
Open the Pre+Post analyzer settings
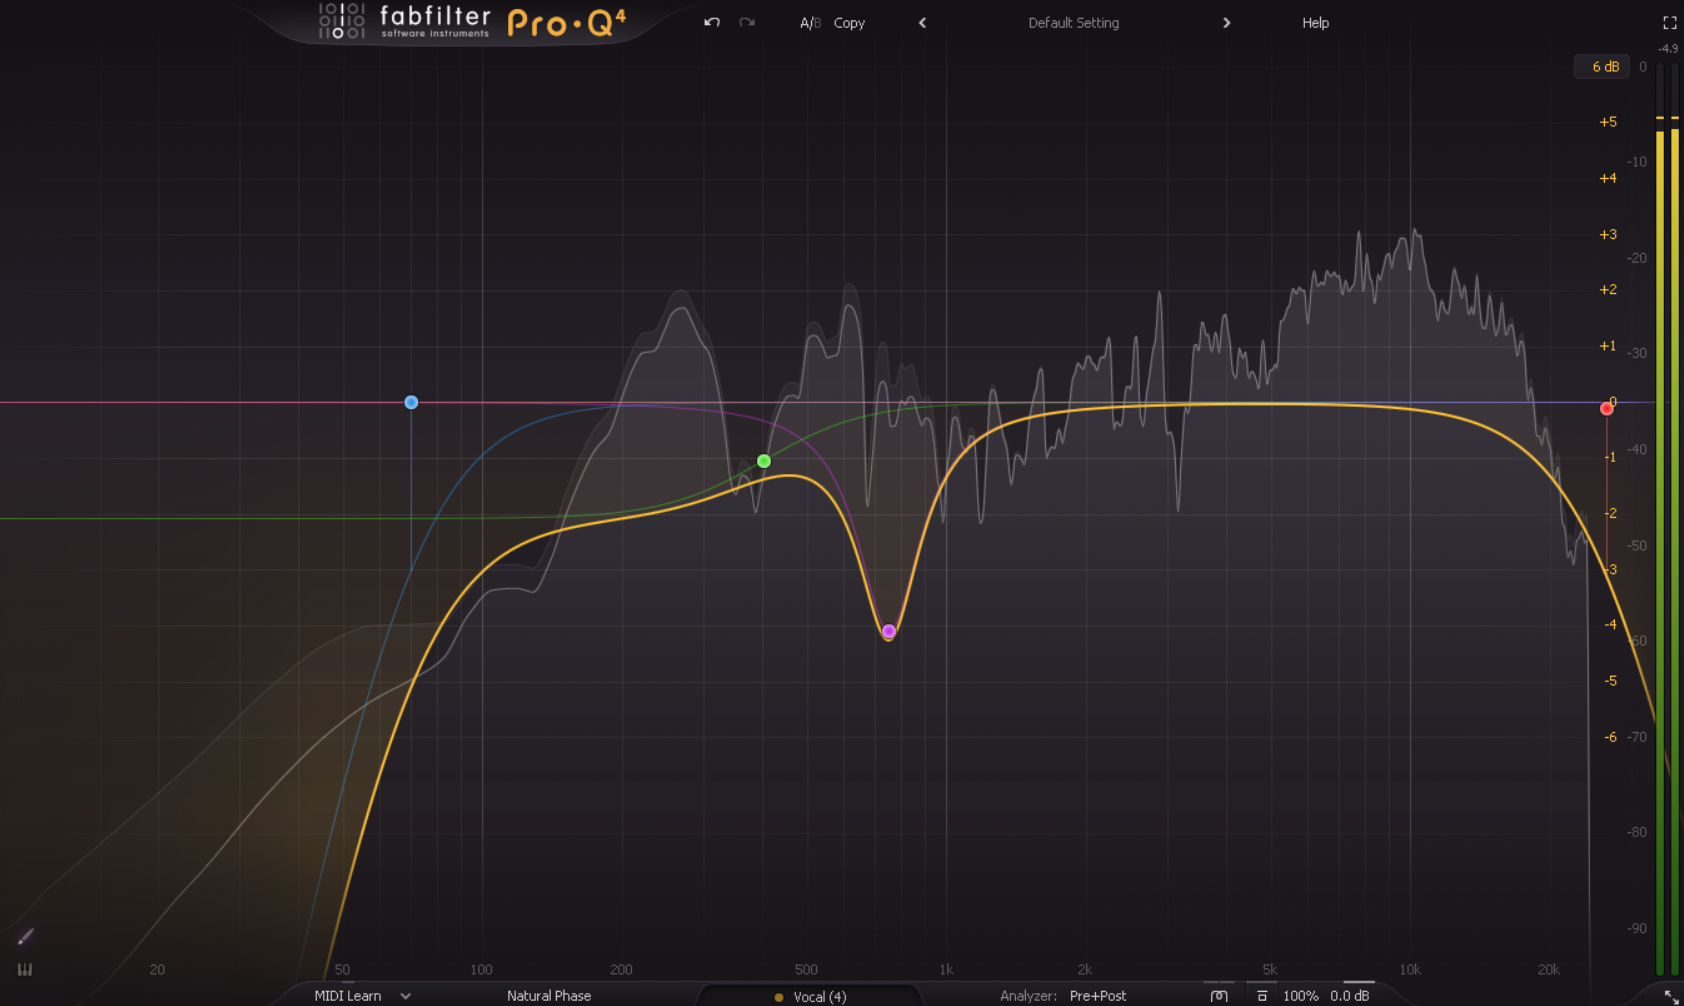pos(1098,996)
